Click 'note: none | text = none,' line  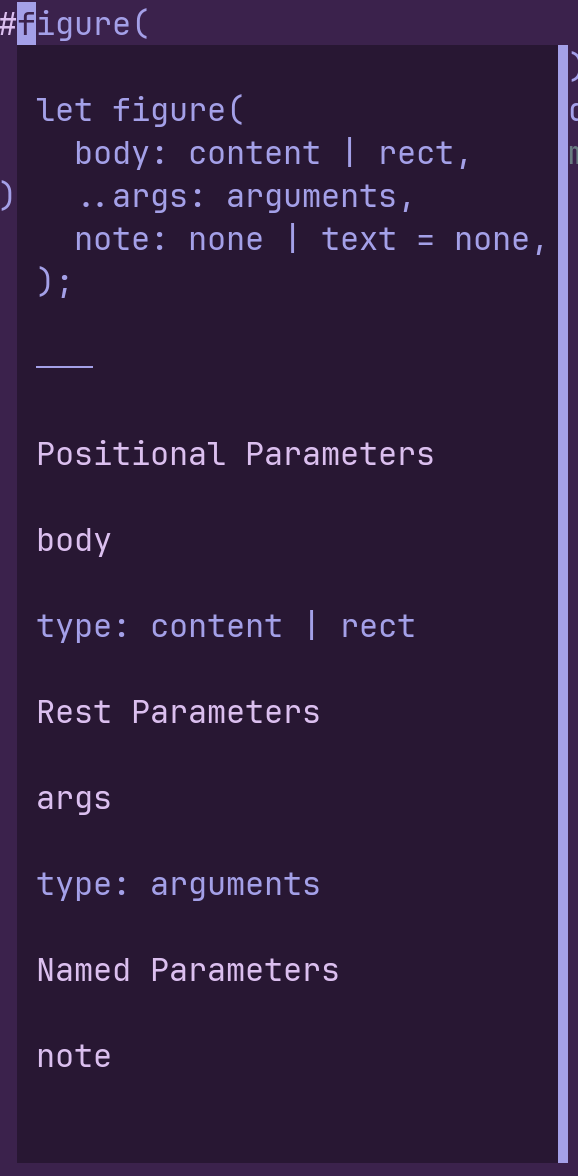point(311,240)
